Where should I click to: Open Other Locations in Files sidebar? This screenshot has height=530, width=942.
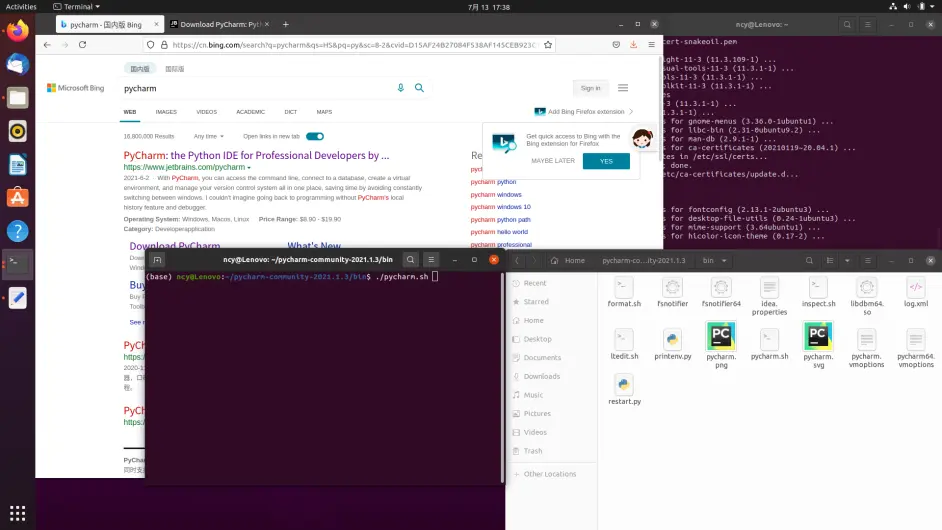(550, 474)
